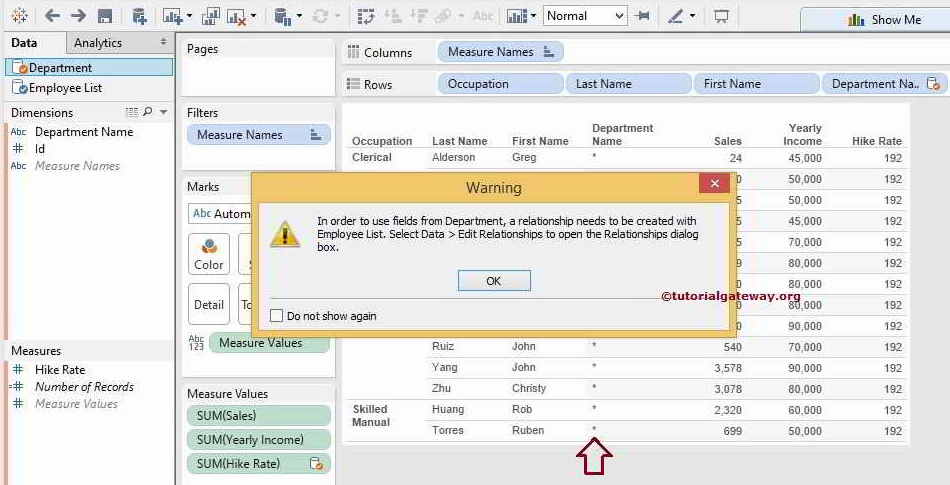Open the Normal fit combo box
950x485 pixels.
point(585,16)
